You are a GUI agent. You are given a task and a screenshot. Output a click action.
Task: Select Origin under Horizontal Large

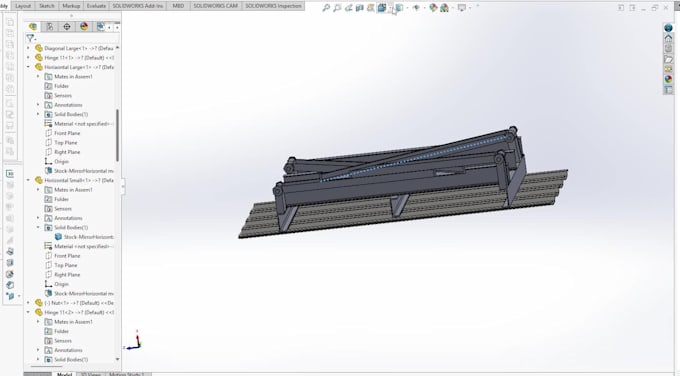point(61,161)
